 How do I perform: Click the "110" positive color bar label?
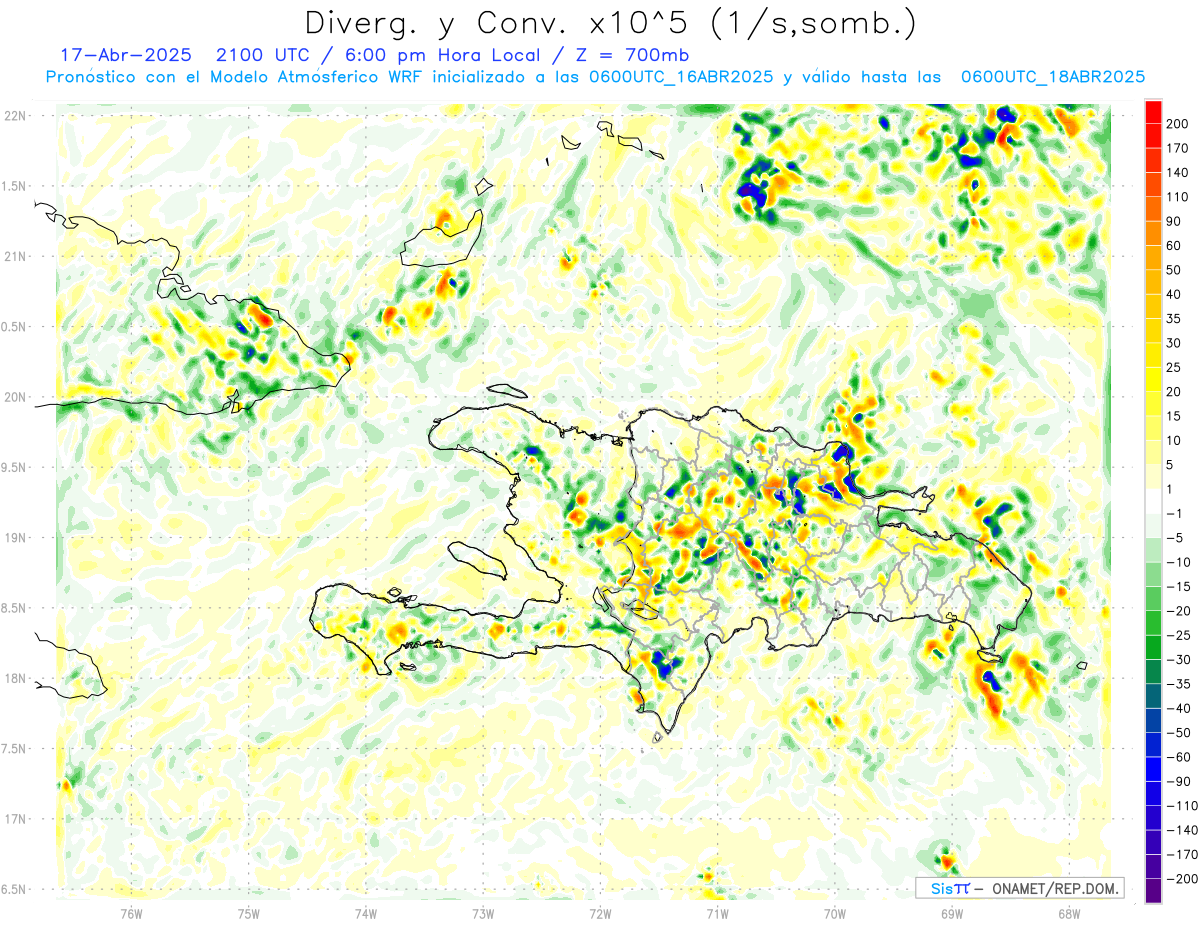(1179, 197)
